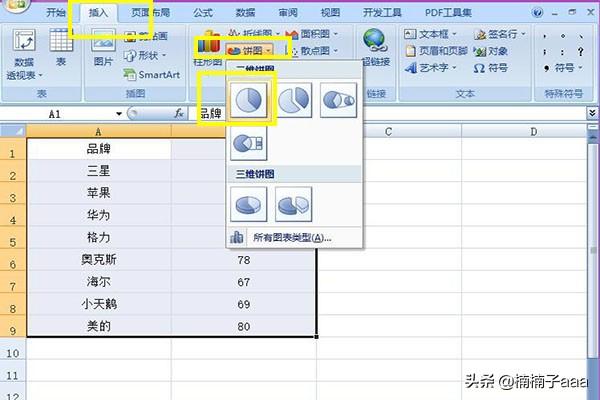Viewport: 600px width, 400px height.
Task: Pick the bar of pie chart
Action: [249, 143]
